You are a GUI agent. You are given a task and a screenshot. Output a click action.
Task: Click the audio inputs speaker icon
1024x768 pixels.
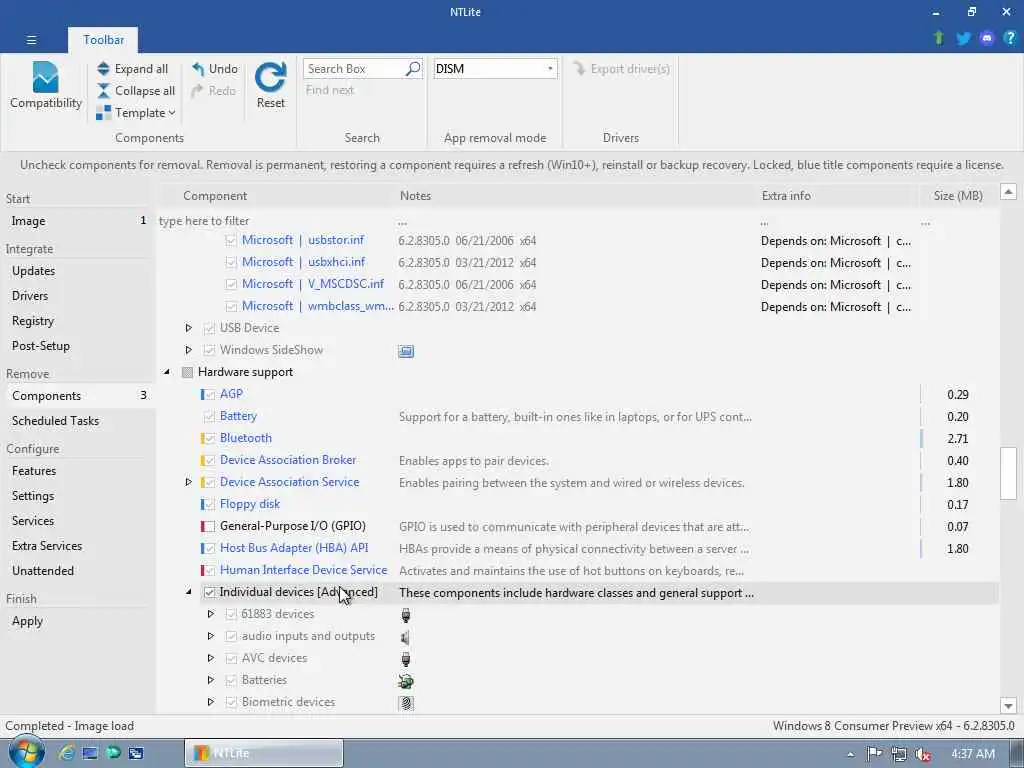click(x=406, y=637)
